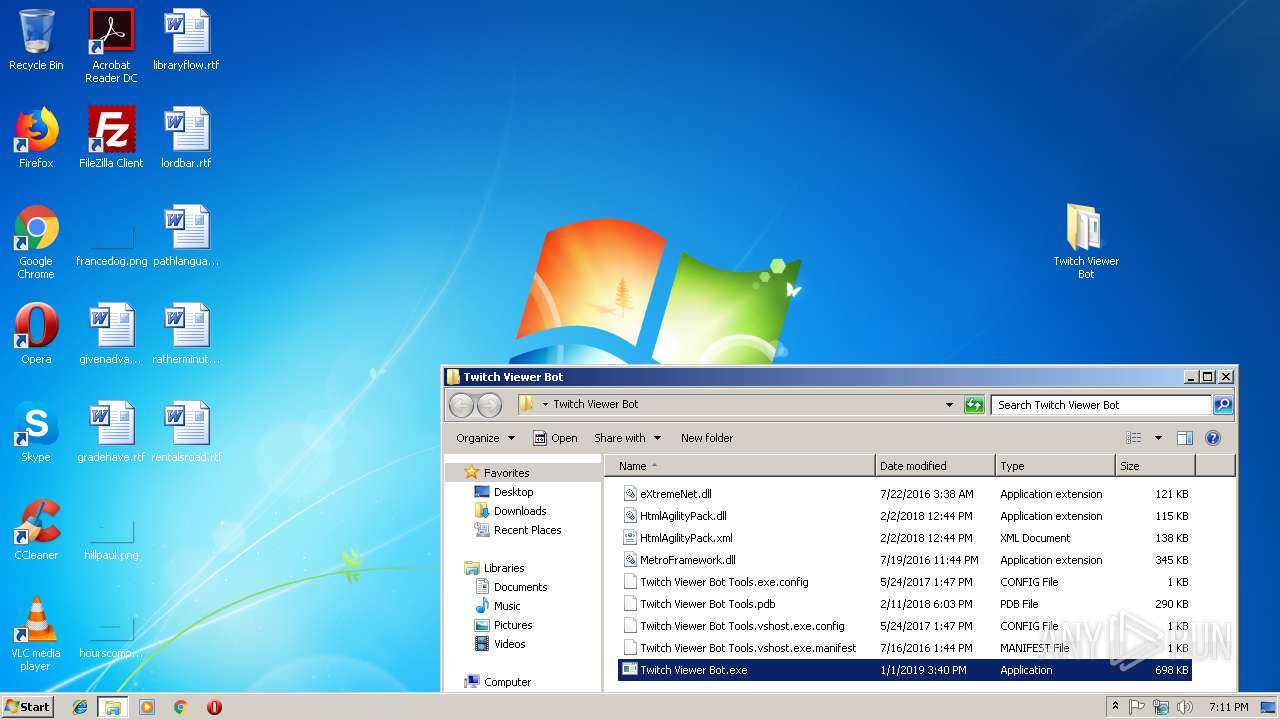Select Computer in the navigation pane
1280x720 pixels.
pos(498,682)
